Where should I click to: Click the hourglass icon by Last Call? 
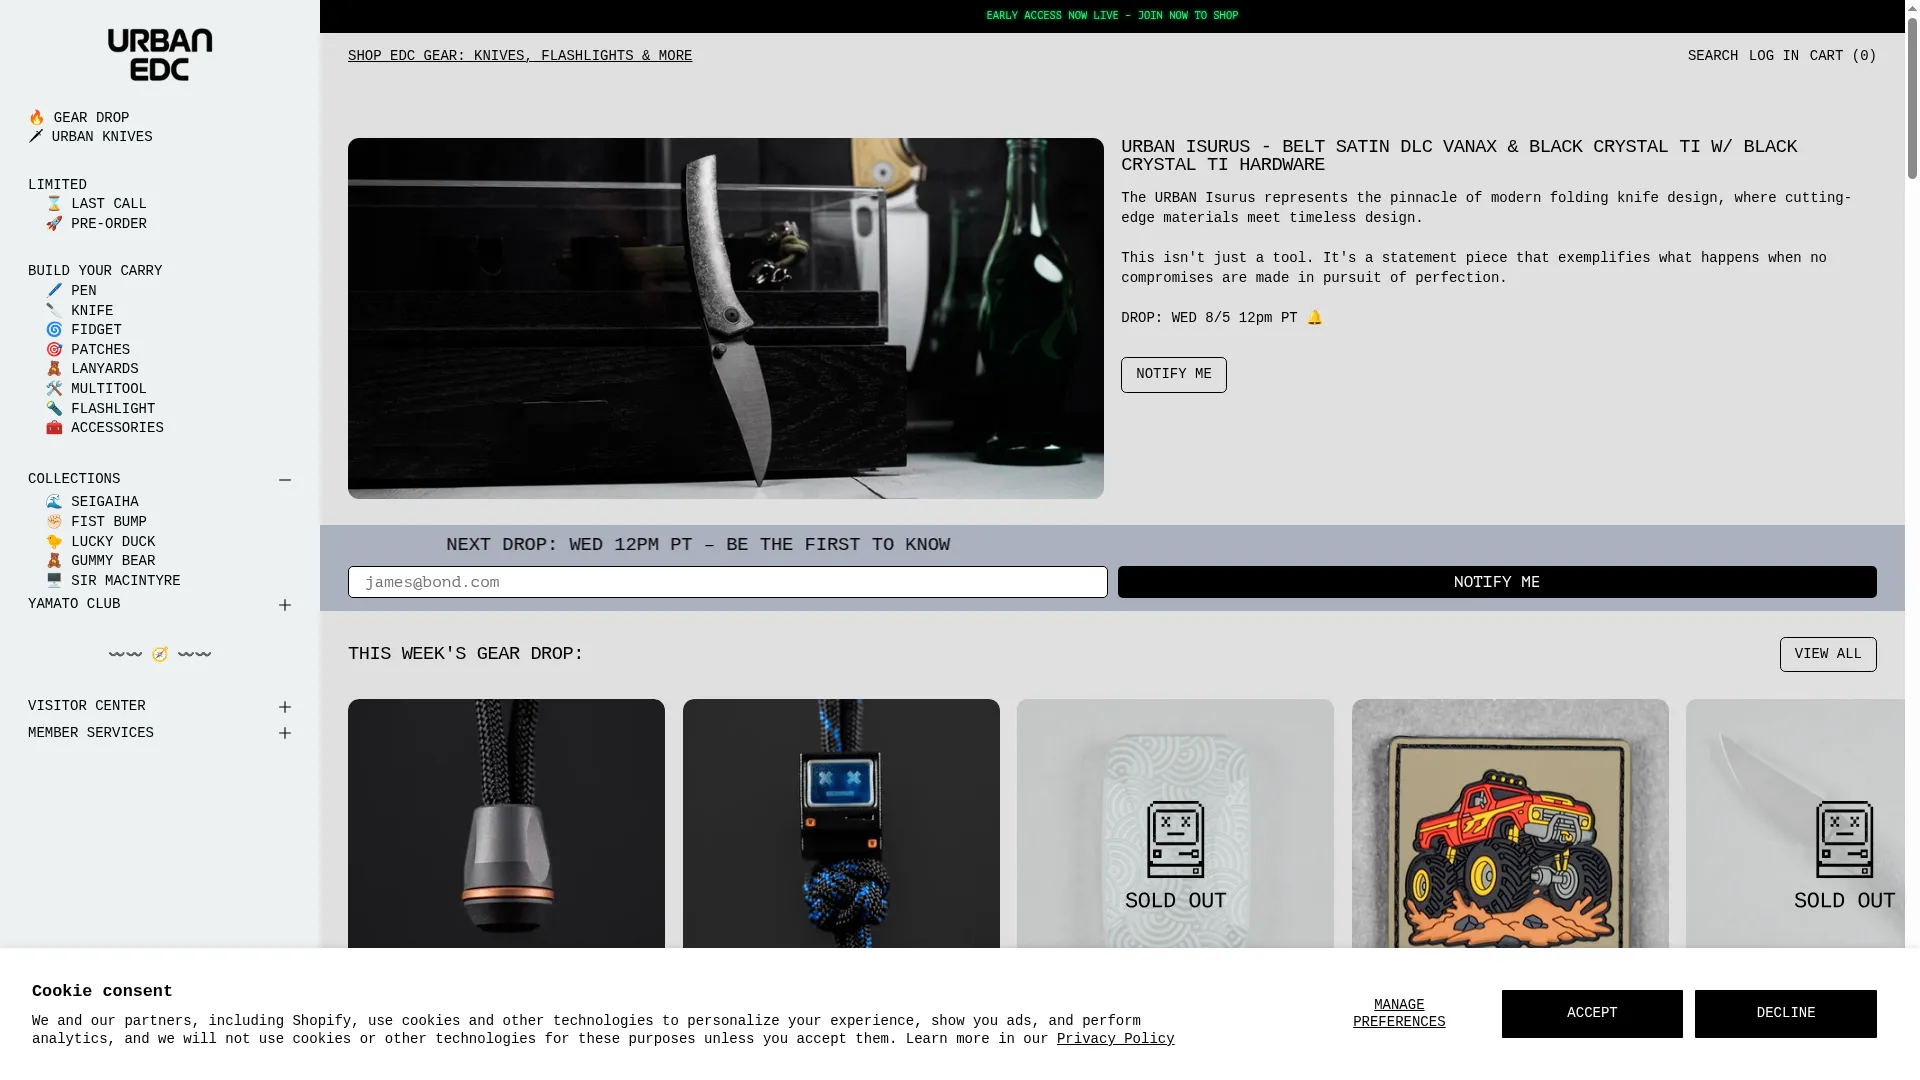54,204
